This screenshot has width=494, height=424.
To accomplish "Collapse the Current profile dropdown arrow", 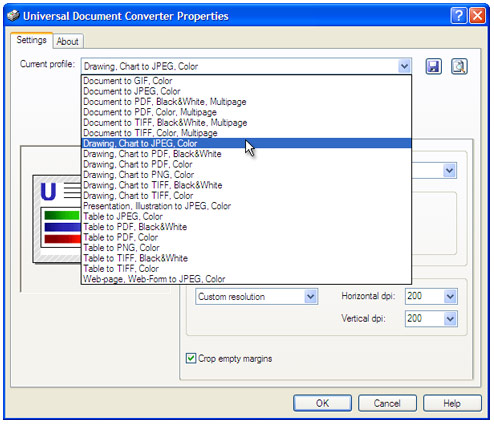I will [x=404, y=66].
